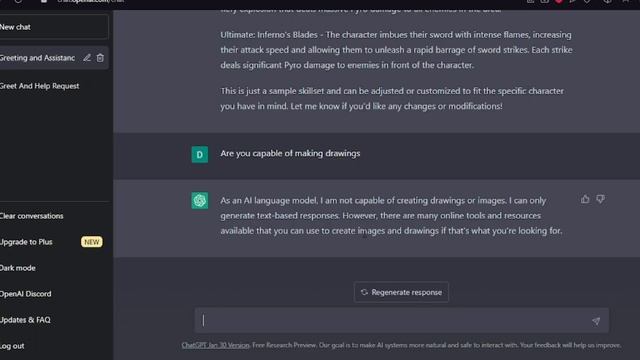Click the send message paper plane icon
The width and height of the screenshot is (640, 360).
[x=596, y=321]
